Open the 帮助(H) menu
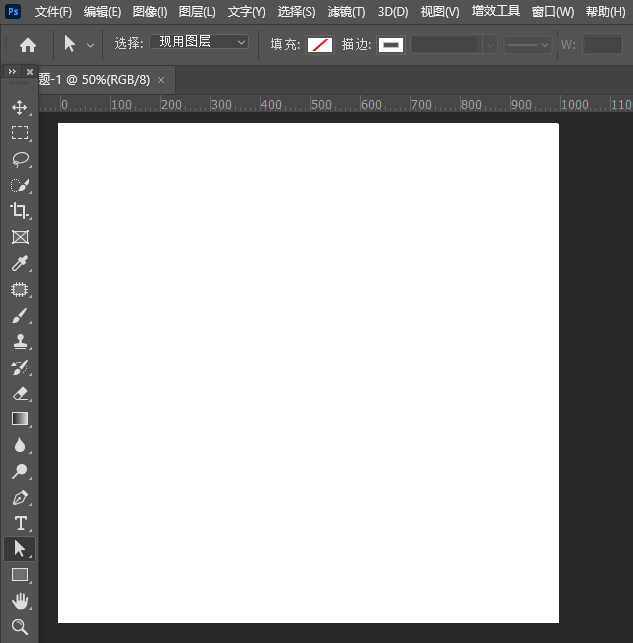Viewport: 633px width, 643px height. click(606, 11)
